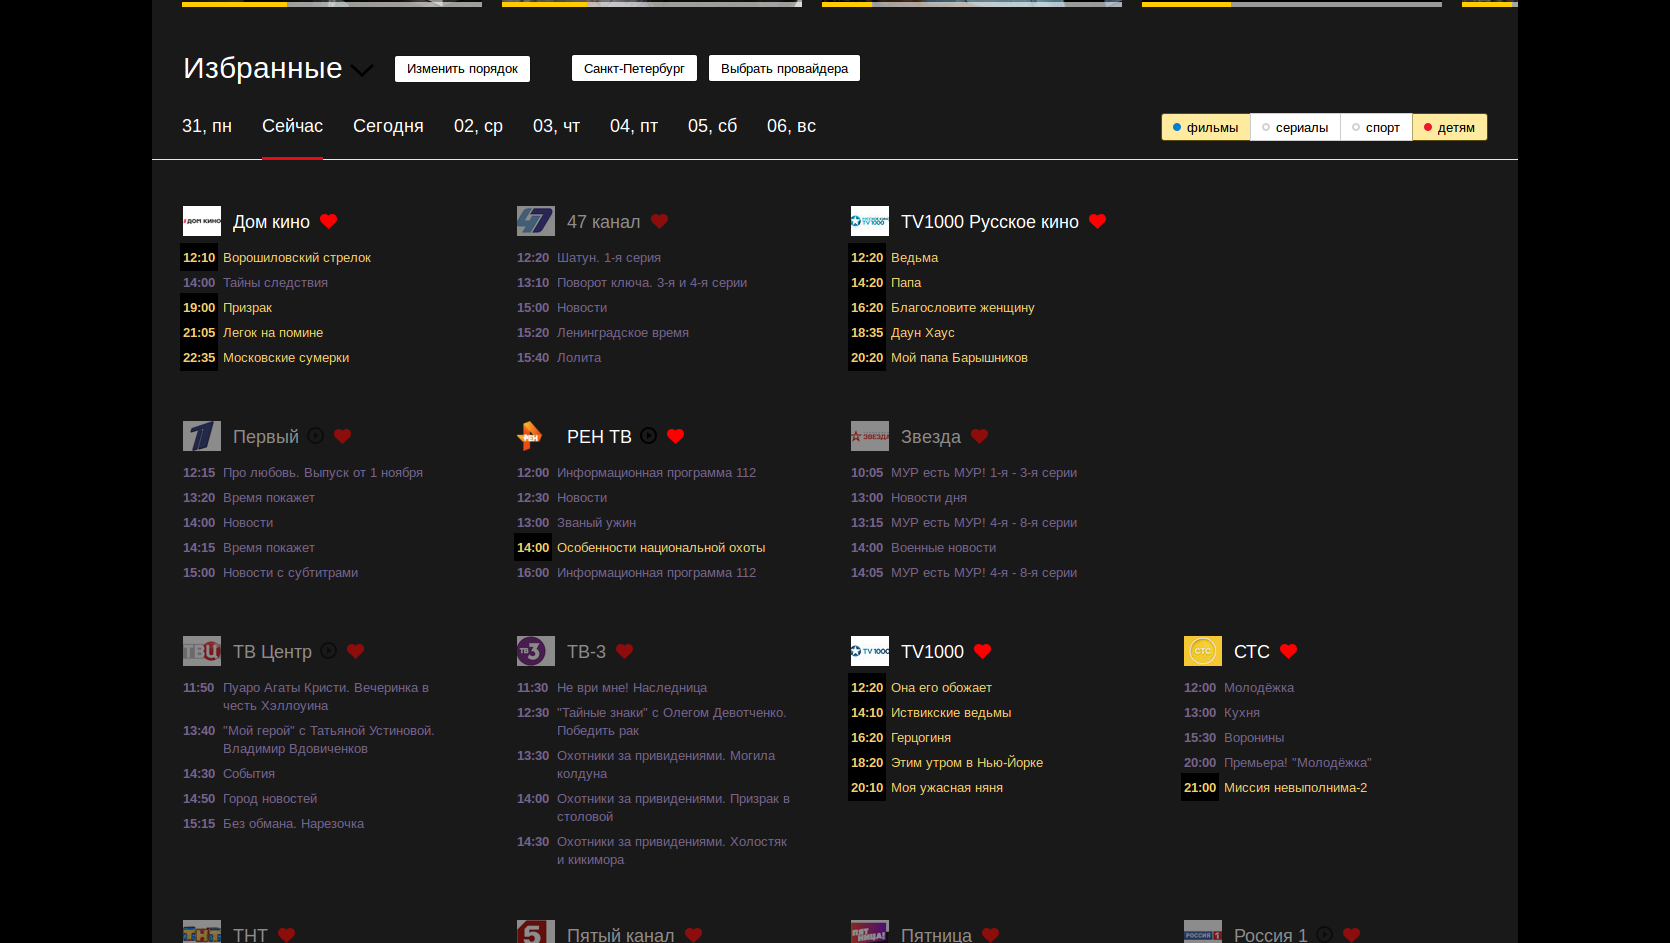Toggle the фильмы filter

point(1206,127)
